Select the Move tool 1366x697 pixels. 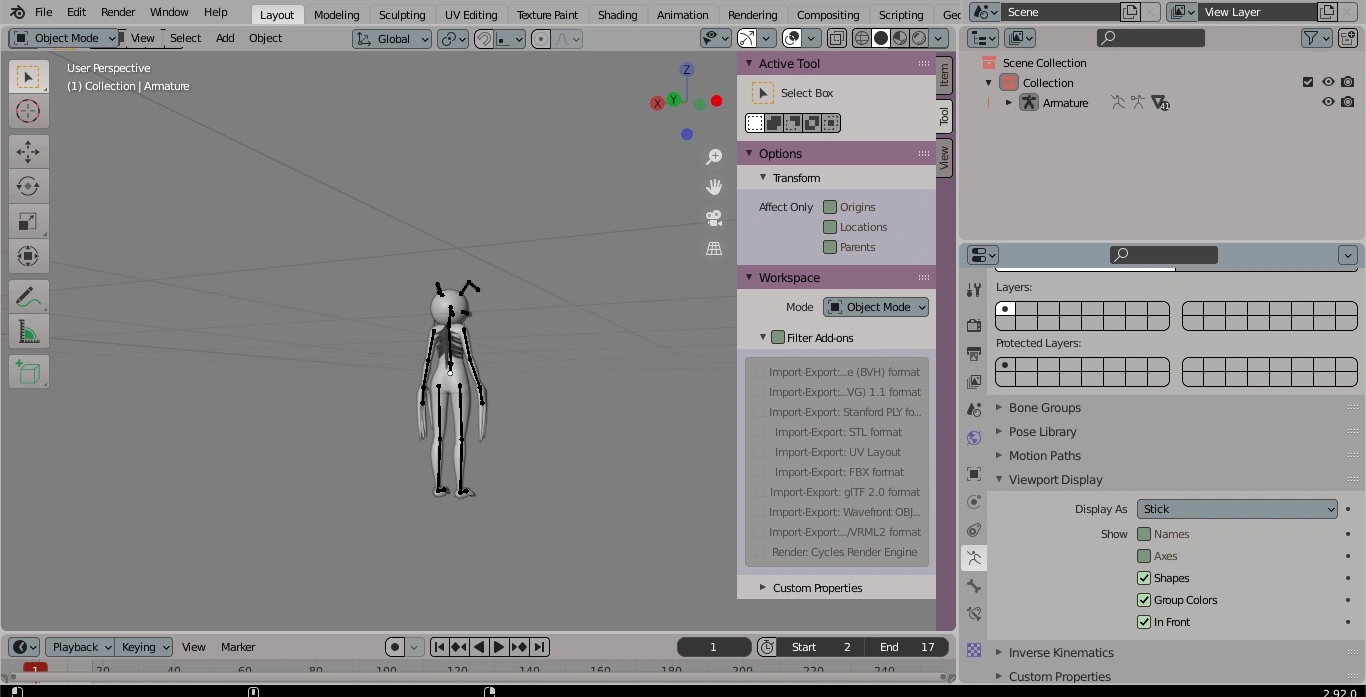pyautogui.click(x=28, y=152)
